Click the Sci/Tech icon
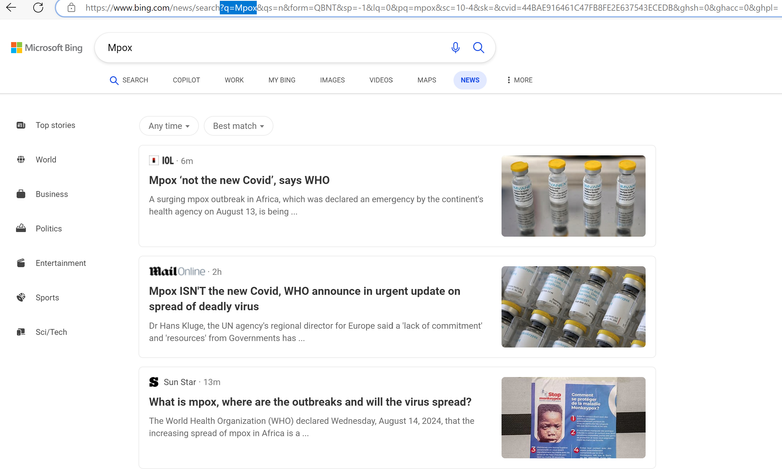The width and height of the screenshot is (782, 469). click(x=21, y=332)
